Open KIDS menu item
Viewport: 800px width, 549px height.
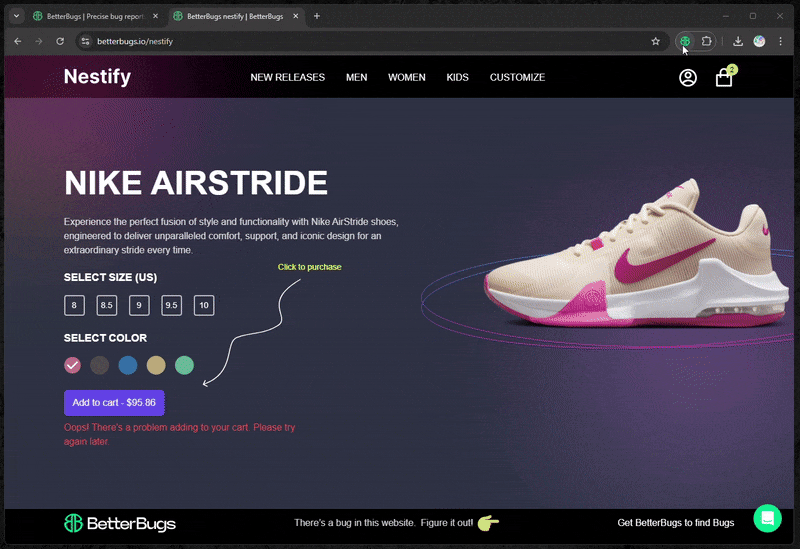click(458, 78)
